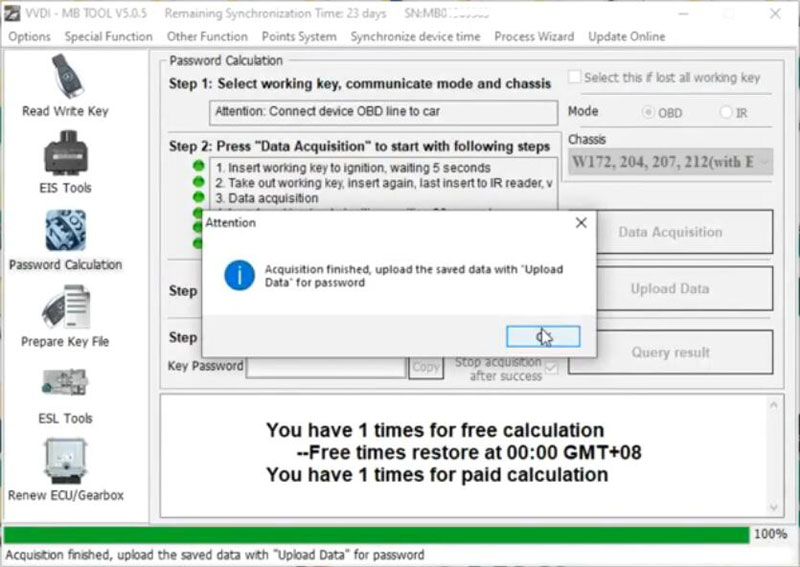Click 'You have 1 times for free calculation'

pyautogui.click(x=435, y=430)
